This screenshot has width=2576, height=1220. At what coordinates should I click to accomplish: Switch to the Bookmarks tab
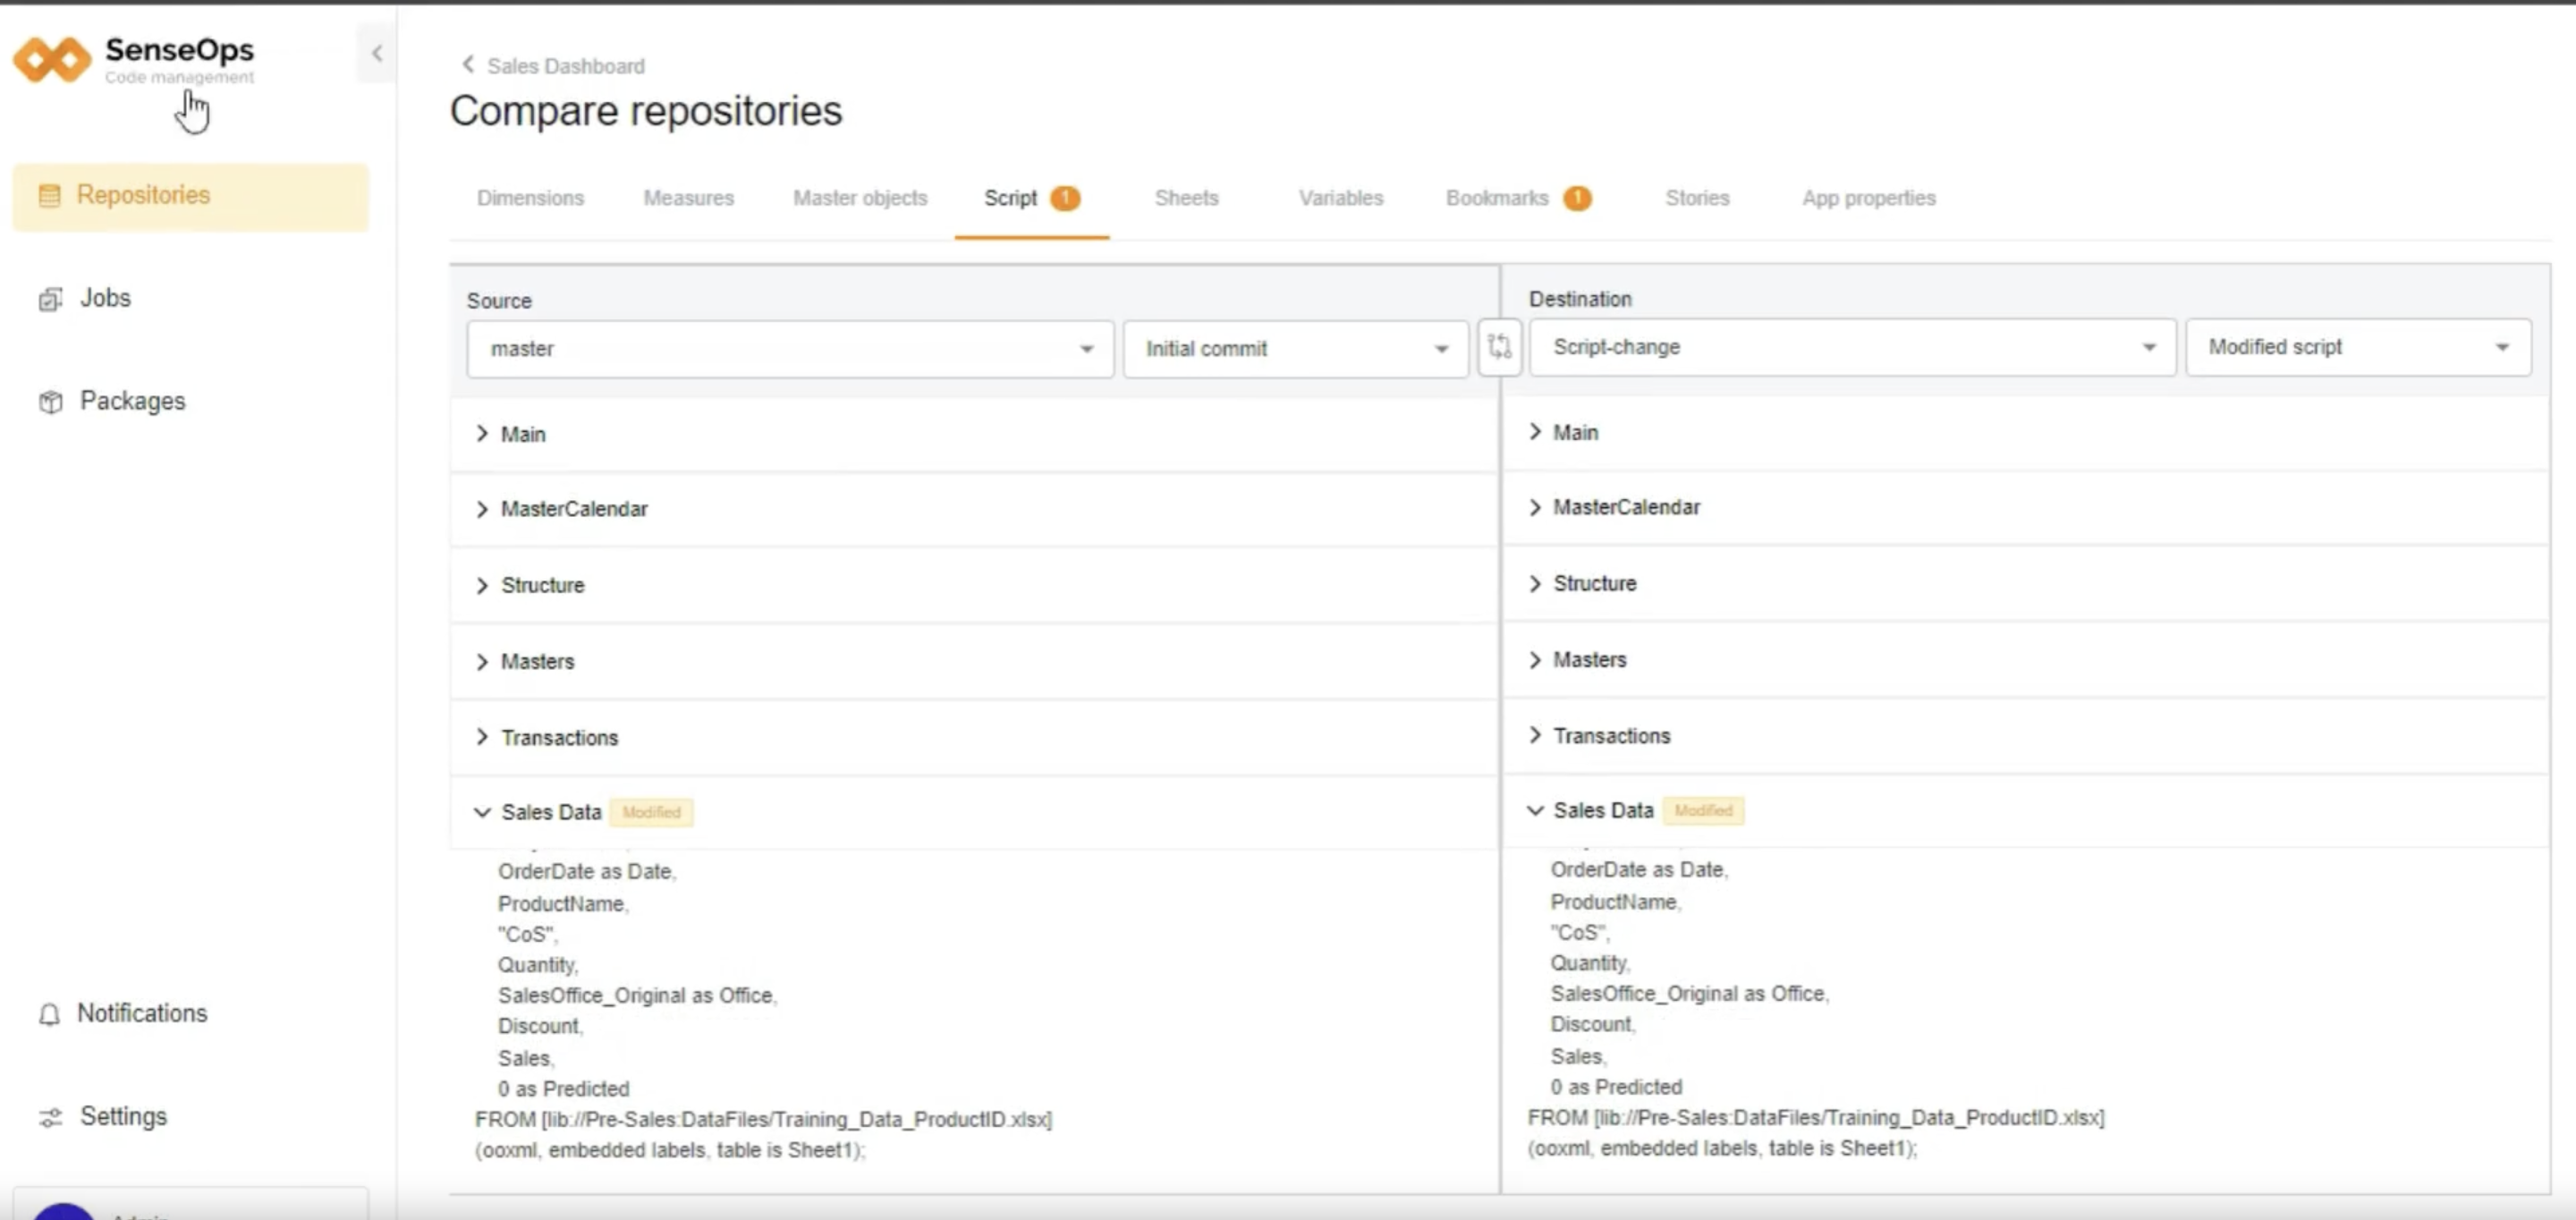[1496, 198]
